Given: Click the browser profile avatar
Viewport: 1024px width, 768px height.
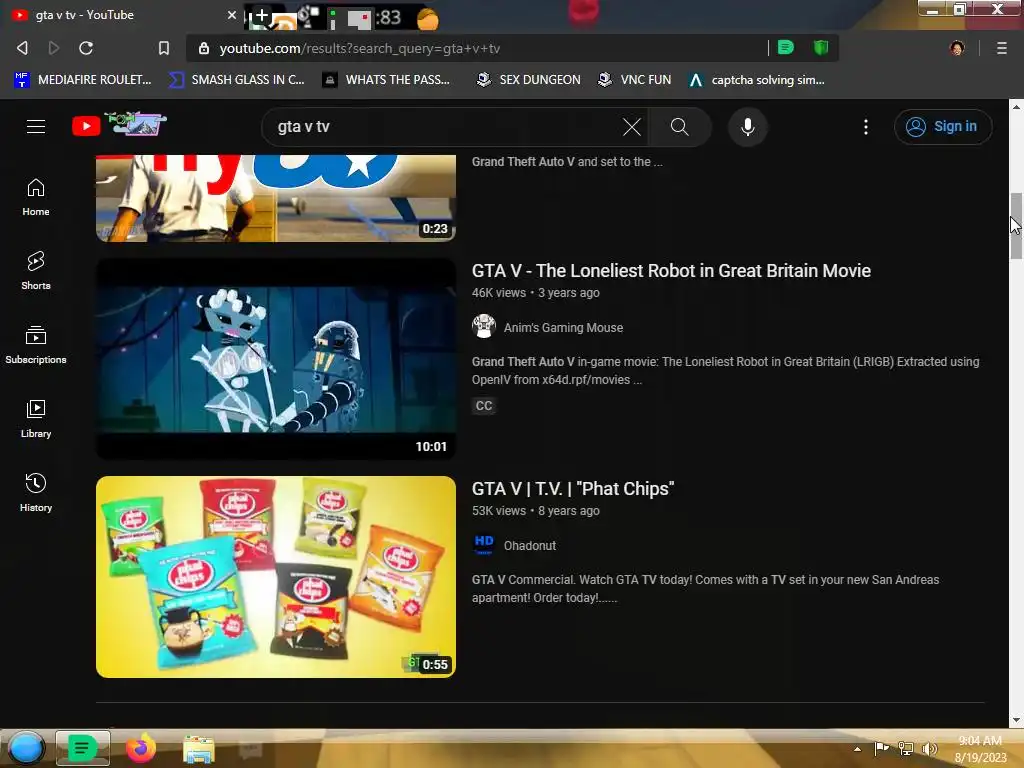Looking at the screenshot, I should pyautogui.click(x=957, y=48).
